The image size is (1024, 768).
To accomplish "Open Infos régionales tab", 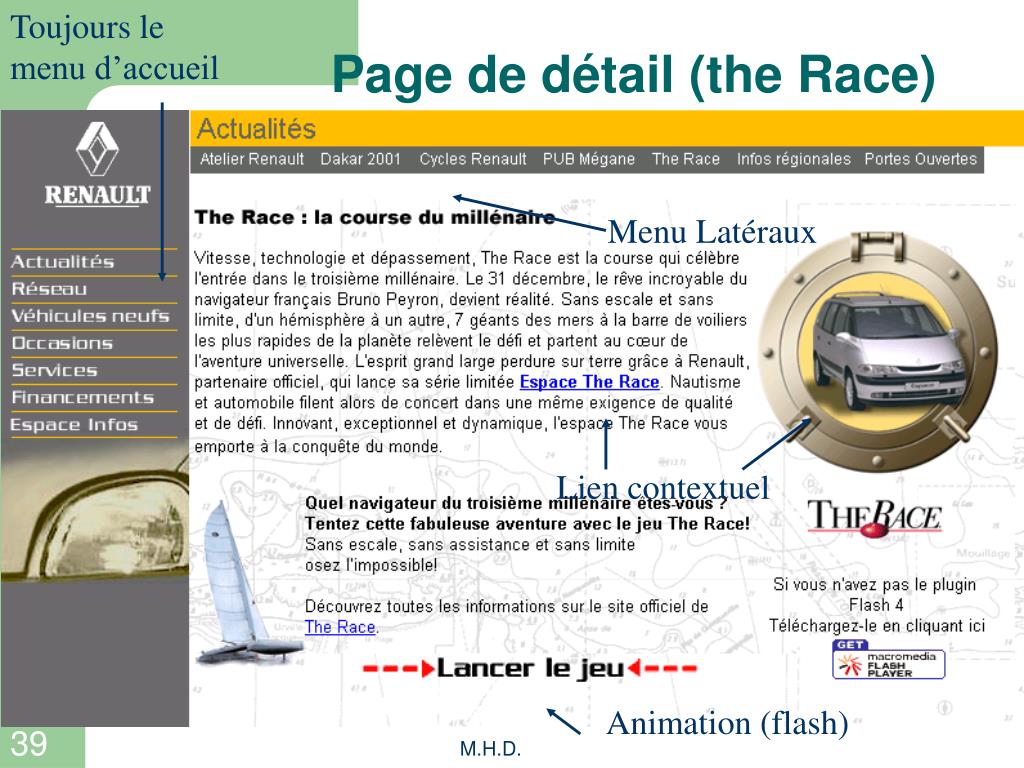I will (x=793, y=159).
